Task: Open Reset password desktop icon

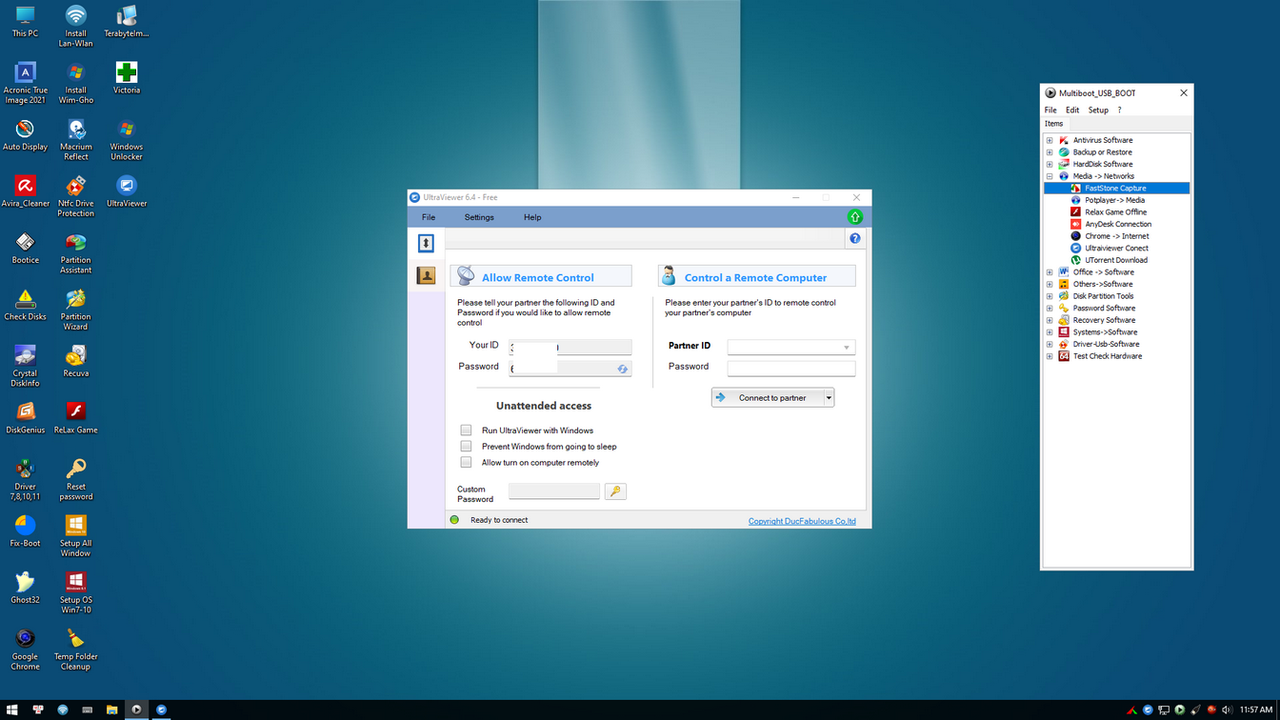Action: (x=76, y=481)
